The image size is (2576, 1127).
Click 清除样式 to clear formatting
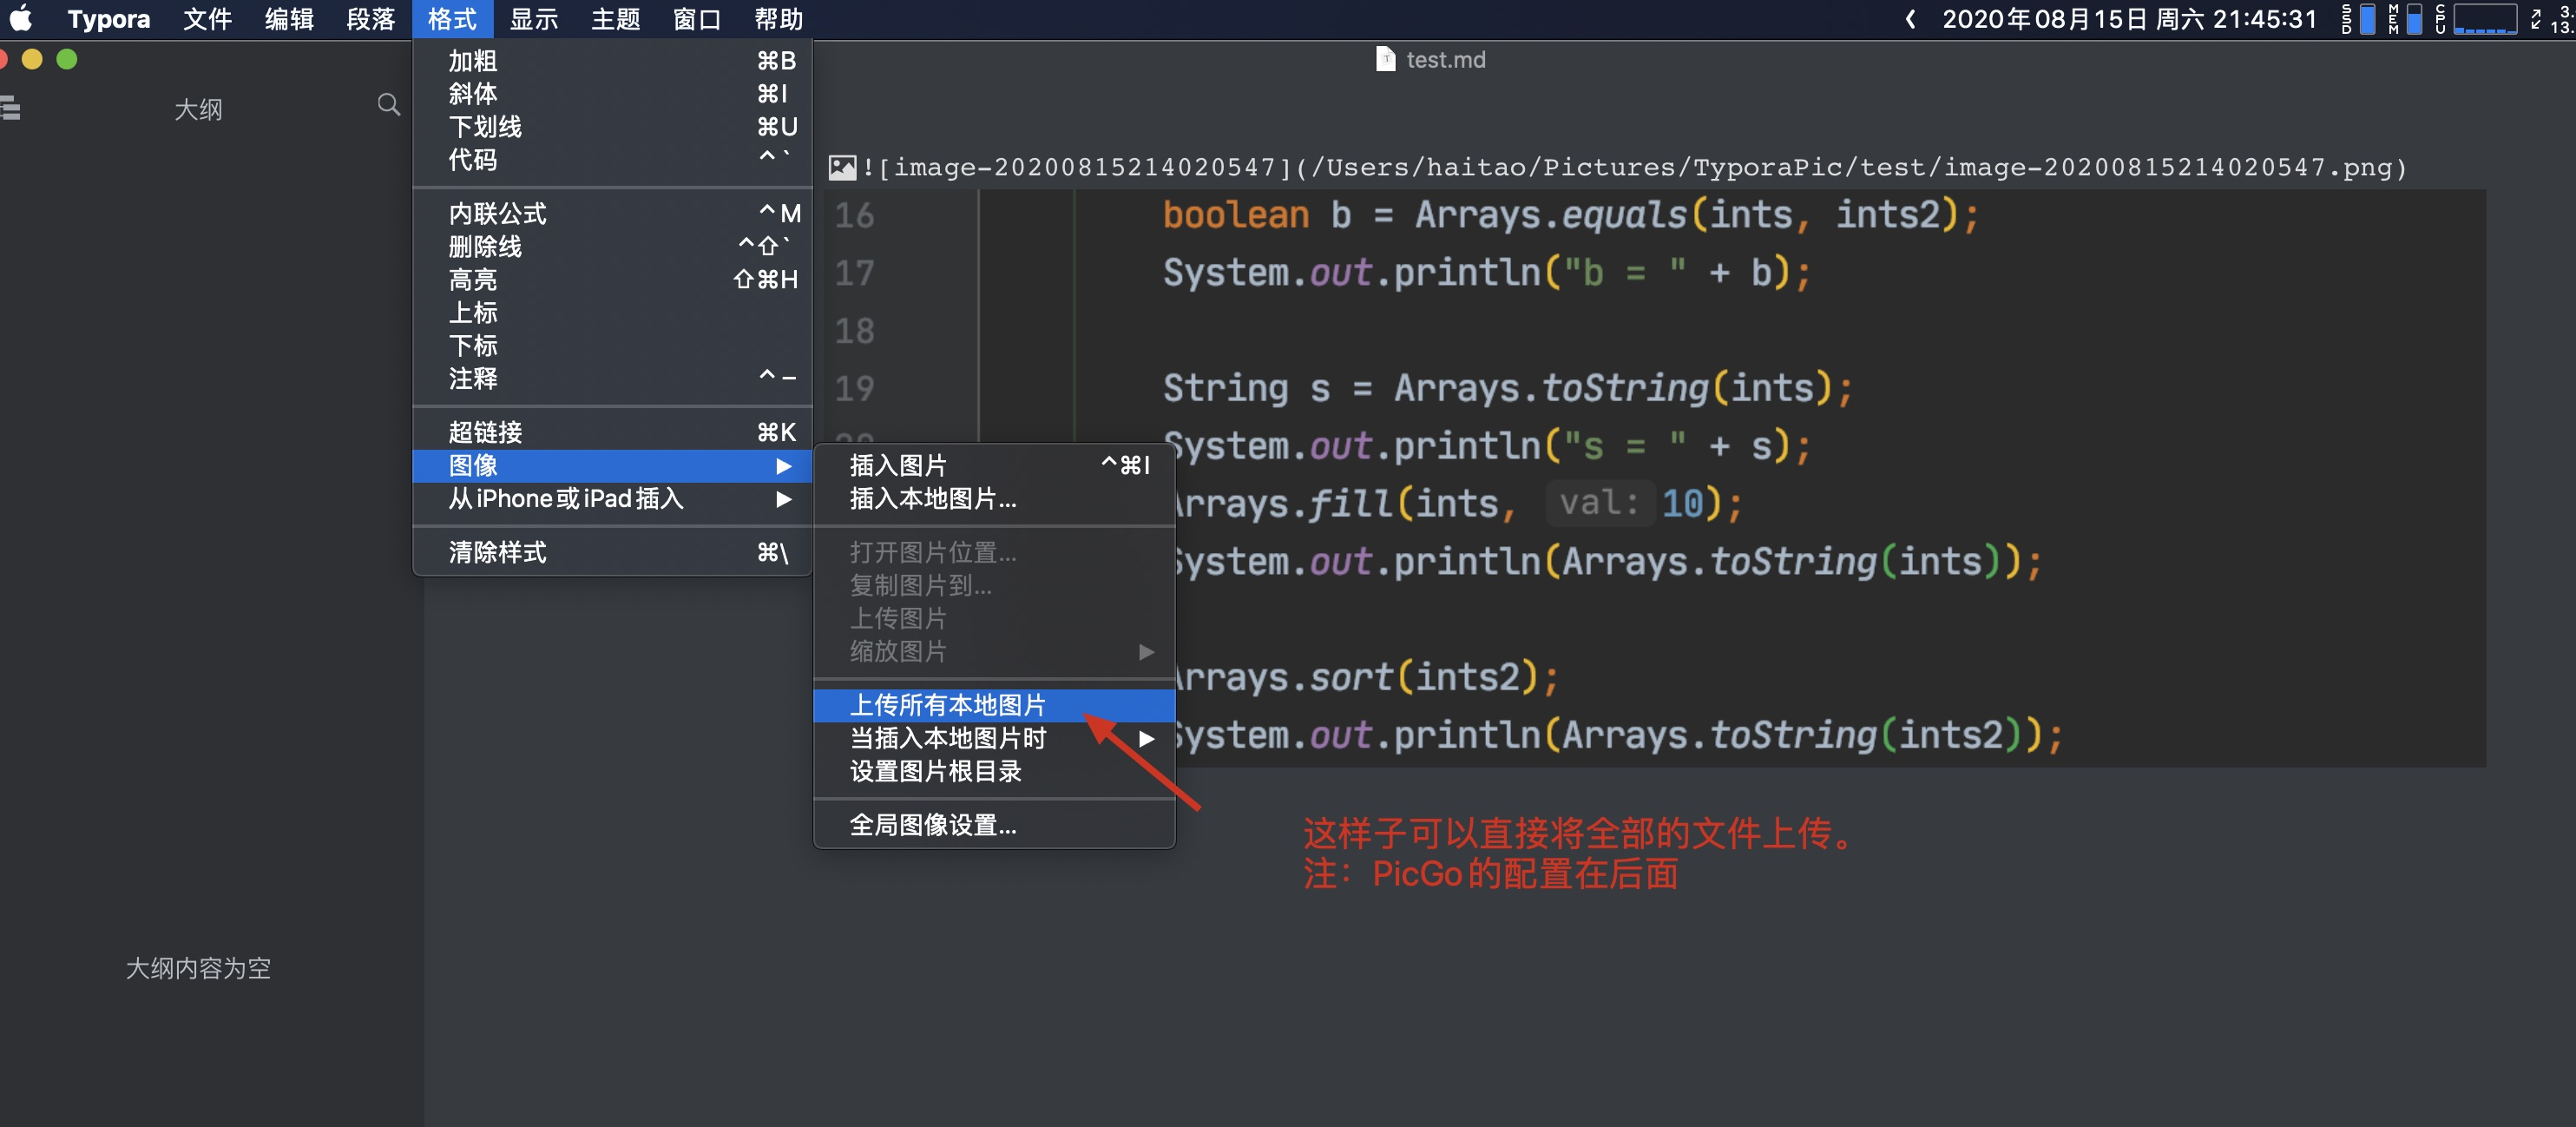tap(497, 552)
